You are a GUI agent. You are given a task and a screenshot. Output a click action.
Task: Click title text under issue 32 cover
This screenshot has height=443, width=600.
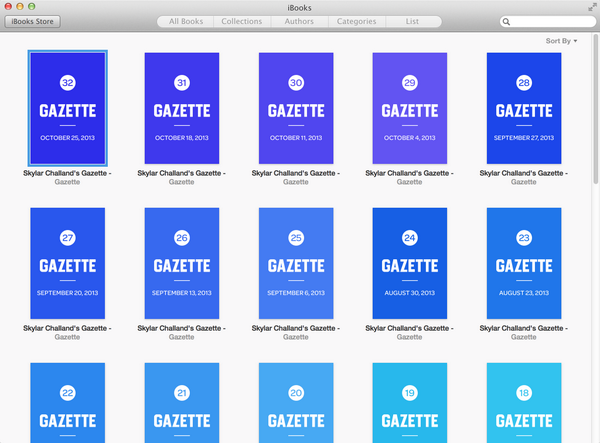(x=67, y=173)
